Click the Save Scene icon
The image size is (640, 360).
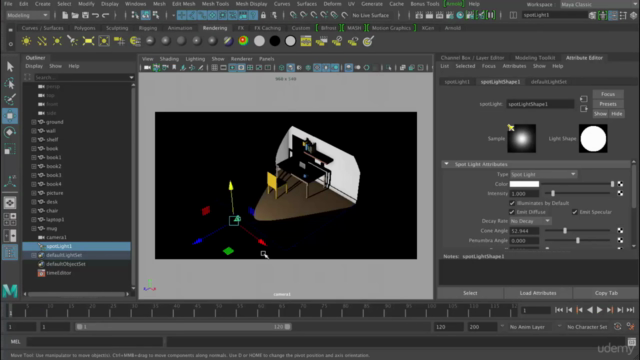coord(85,15)
